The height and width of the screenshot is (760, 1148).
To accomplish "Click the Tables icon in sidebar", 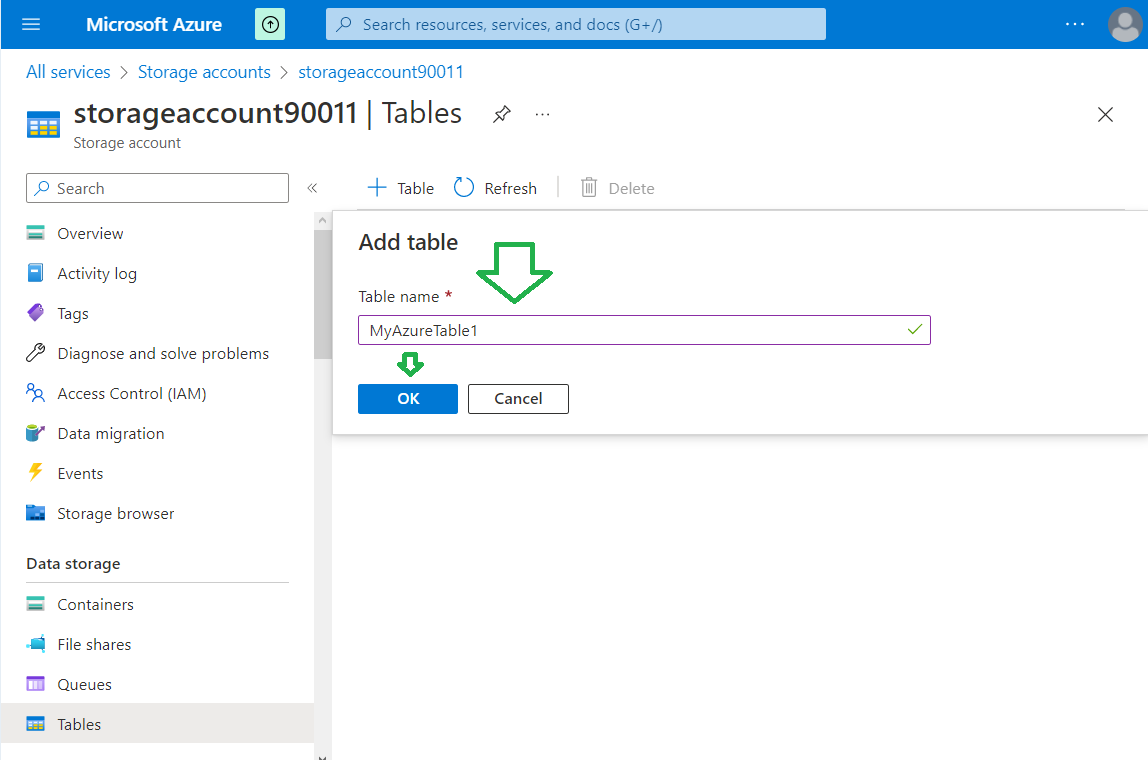I will pyautogui.click(x=35, y=724).
